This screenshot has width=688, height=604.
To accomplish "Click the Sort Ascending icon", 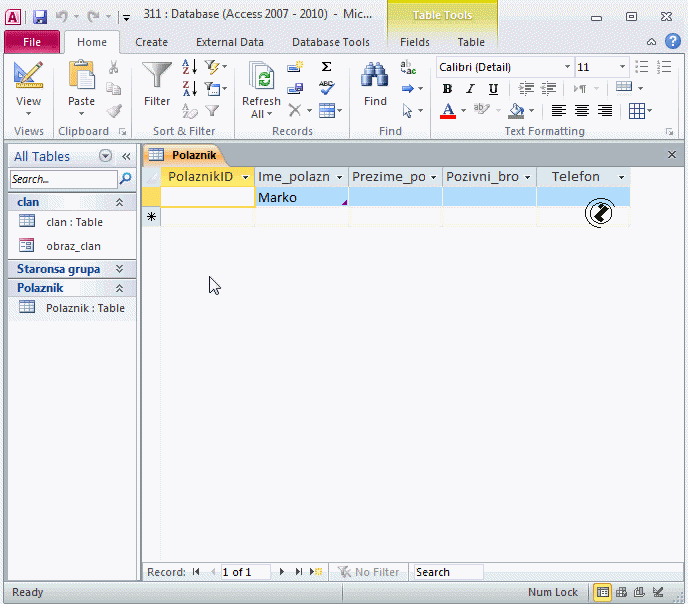I will coord(189,67).
